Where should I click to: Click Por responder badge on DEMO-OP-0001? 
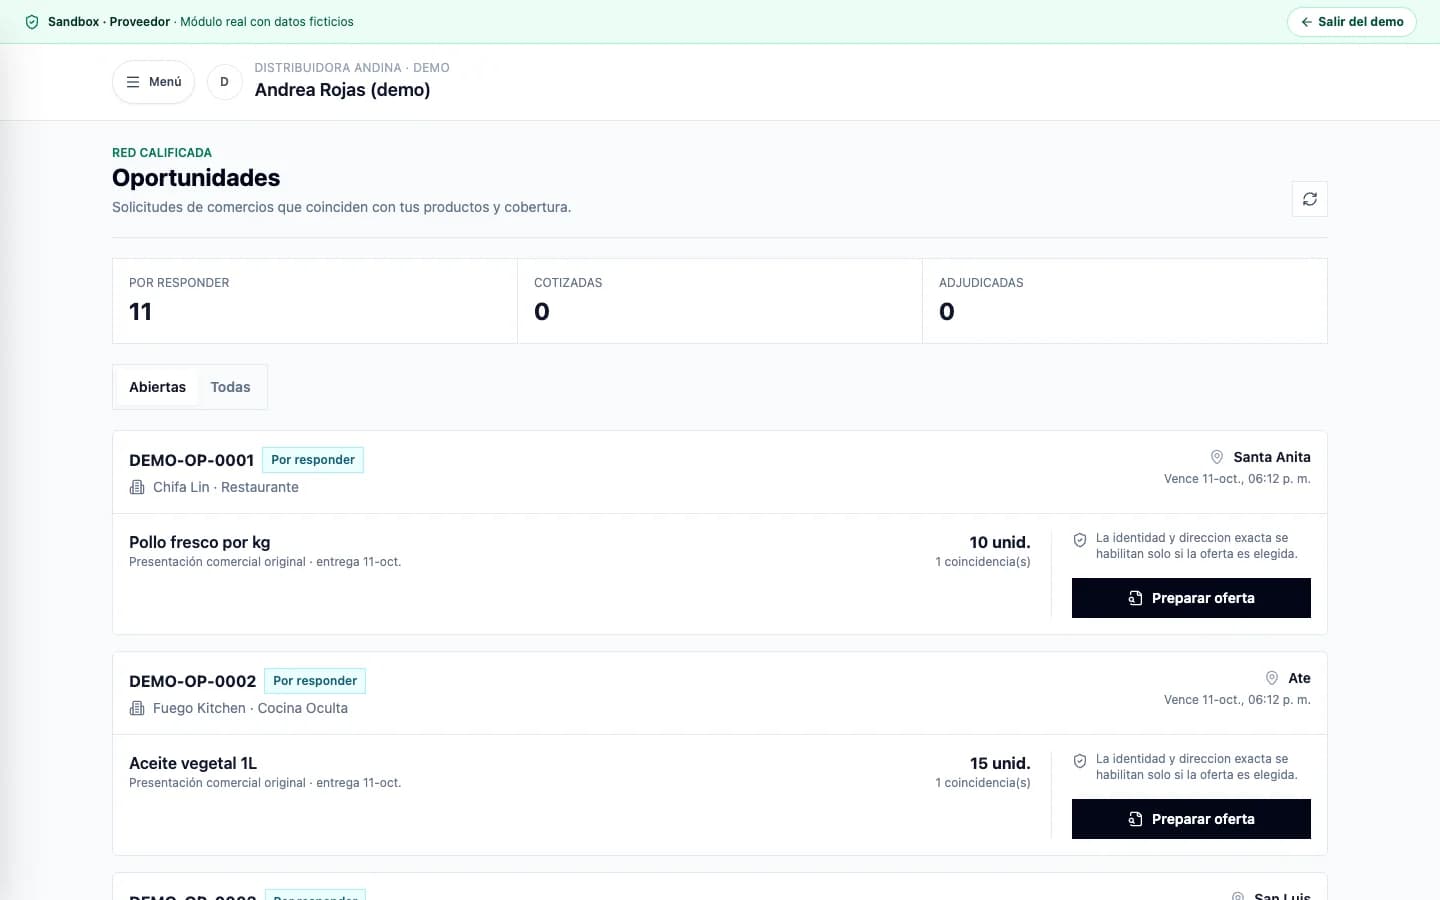pos(313,460)
